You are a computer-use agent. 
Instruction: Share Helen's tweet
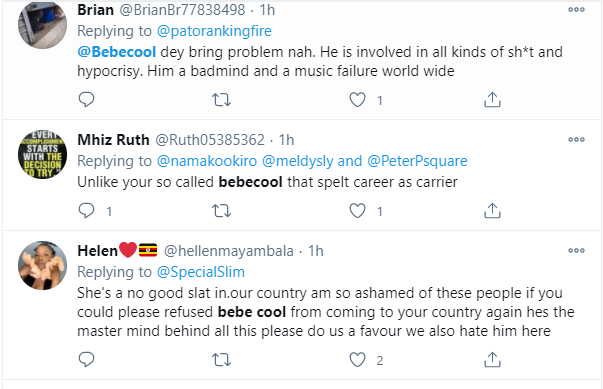pyautogui.click(x=492, y=360)
